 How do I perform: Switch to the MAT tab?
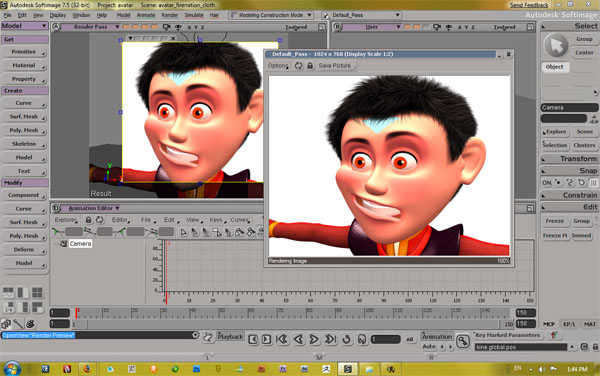pos(589,324)
